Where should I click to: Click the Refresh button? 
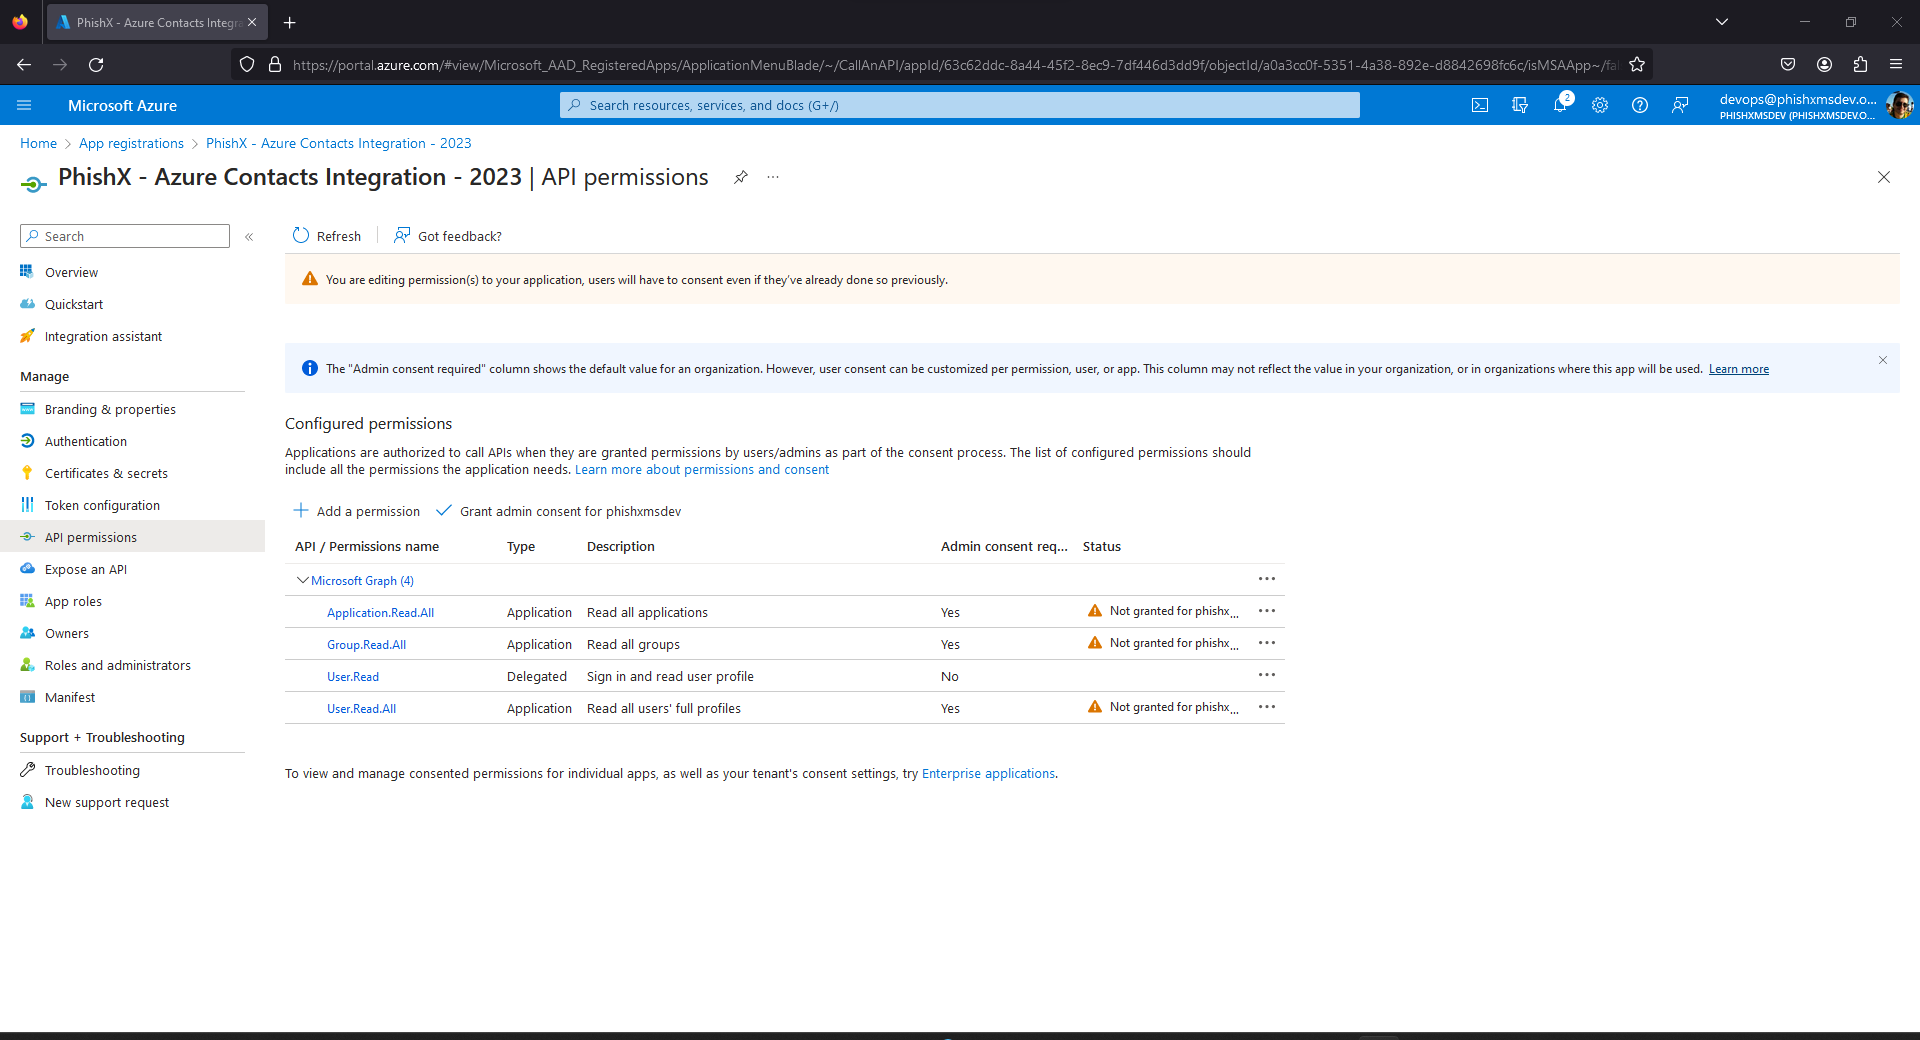(x=327, y=236)
